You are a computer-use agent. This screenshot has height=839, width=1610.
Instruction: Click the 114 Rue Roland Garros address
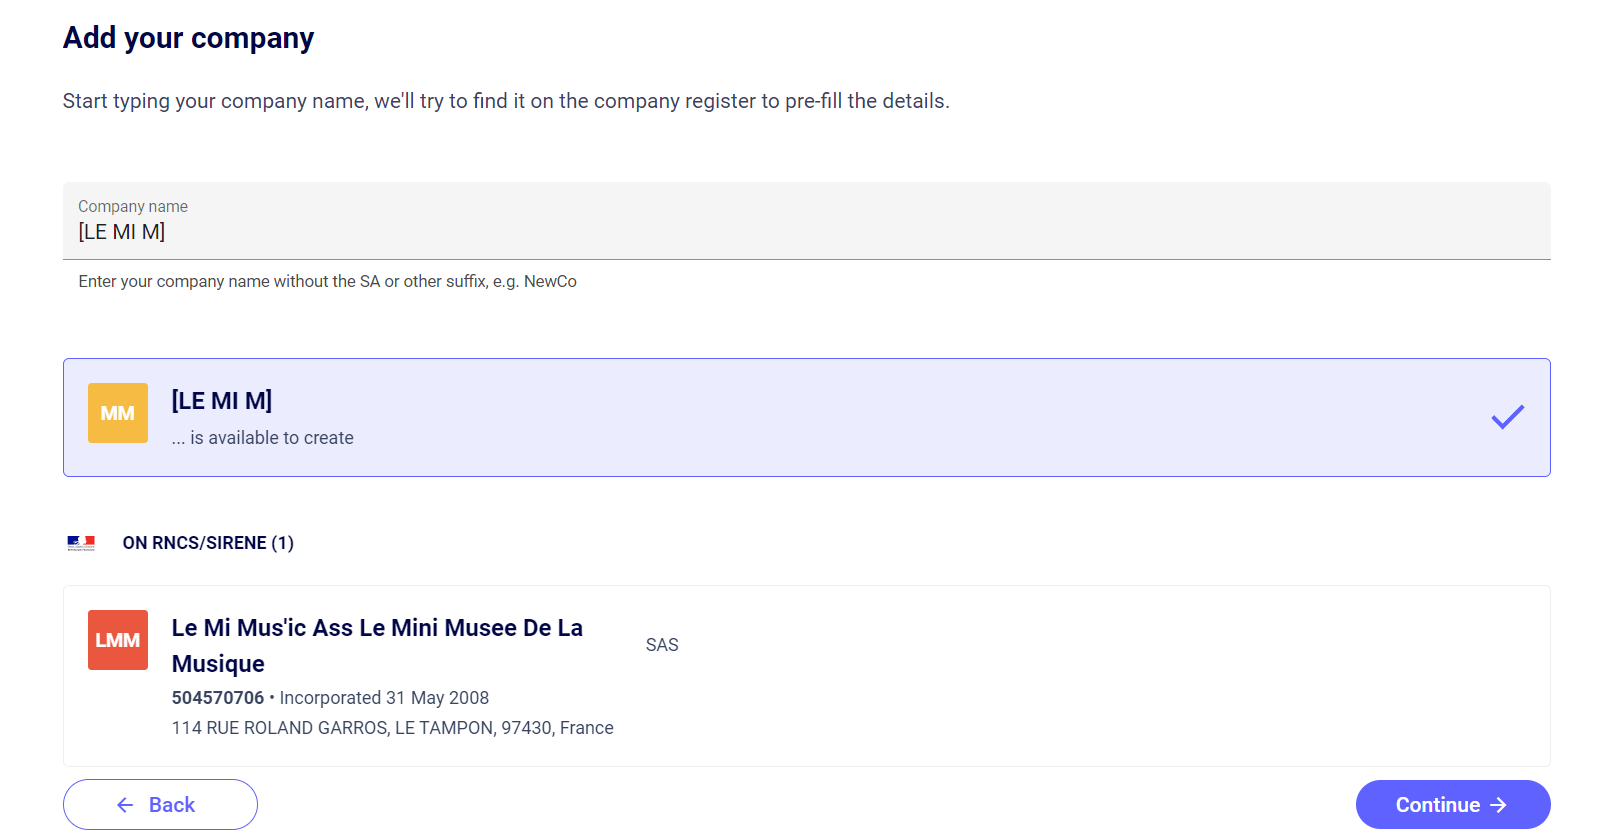392,728
